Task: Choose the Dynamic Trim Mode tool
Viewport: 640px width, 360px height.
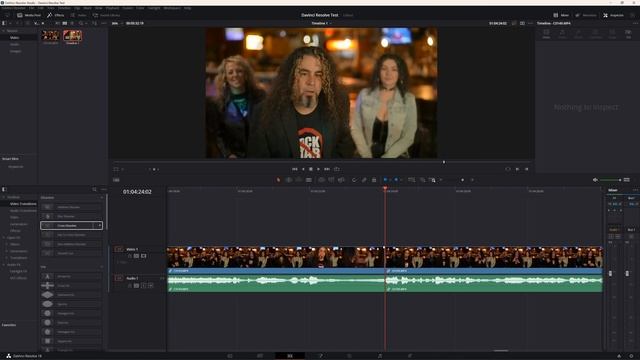Action: pos(299,180)
